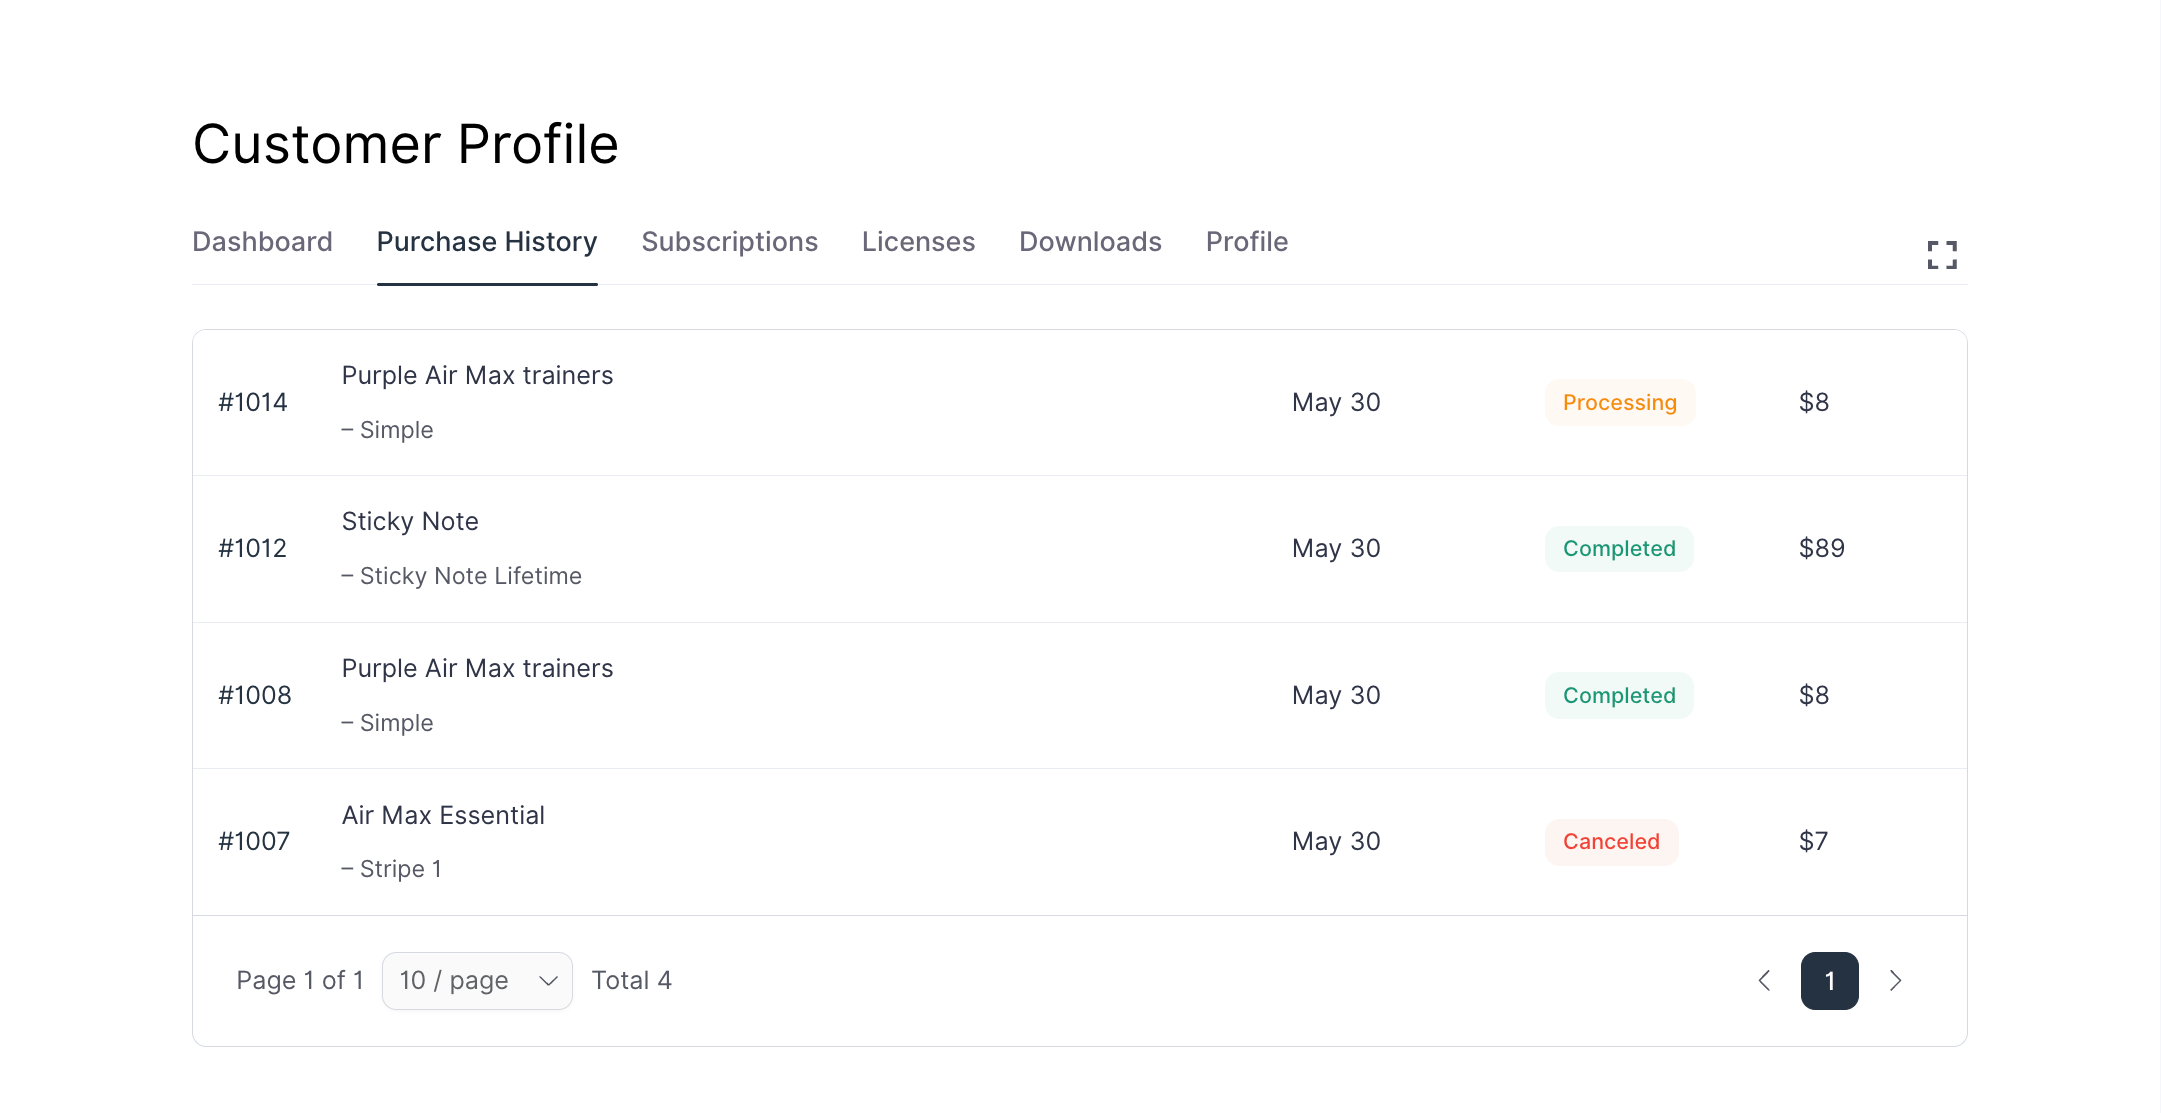Click the fullscreen expand icon
Screen dimensions: 2161x1113
coord(1941,255)
